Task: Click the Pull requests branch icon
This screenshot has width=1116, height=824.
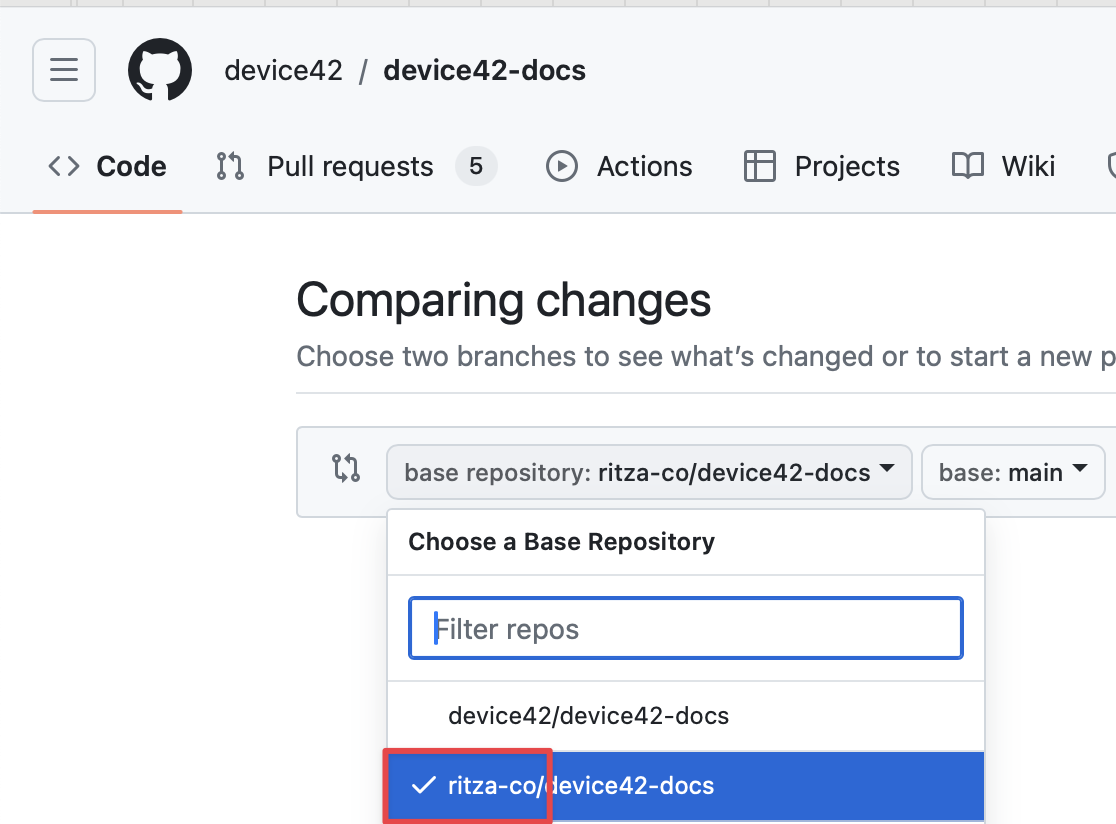Action: click(230, 166)
